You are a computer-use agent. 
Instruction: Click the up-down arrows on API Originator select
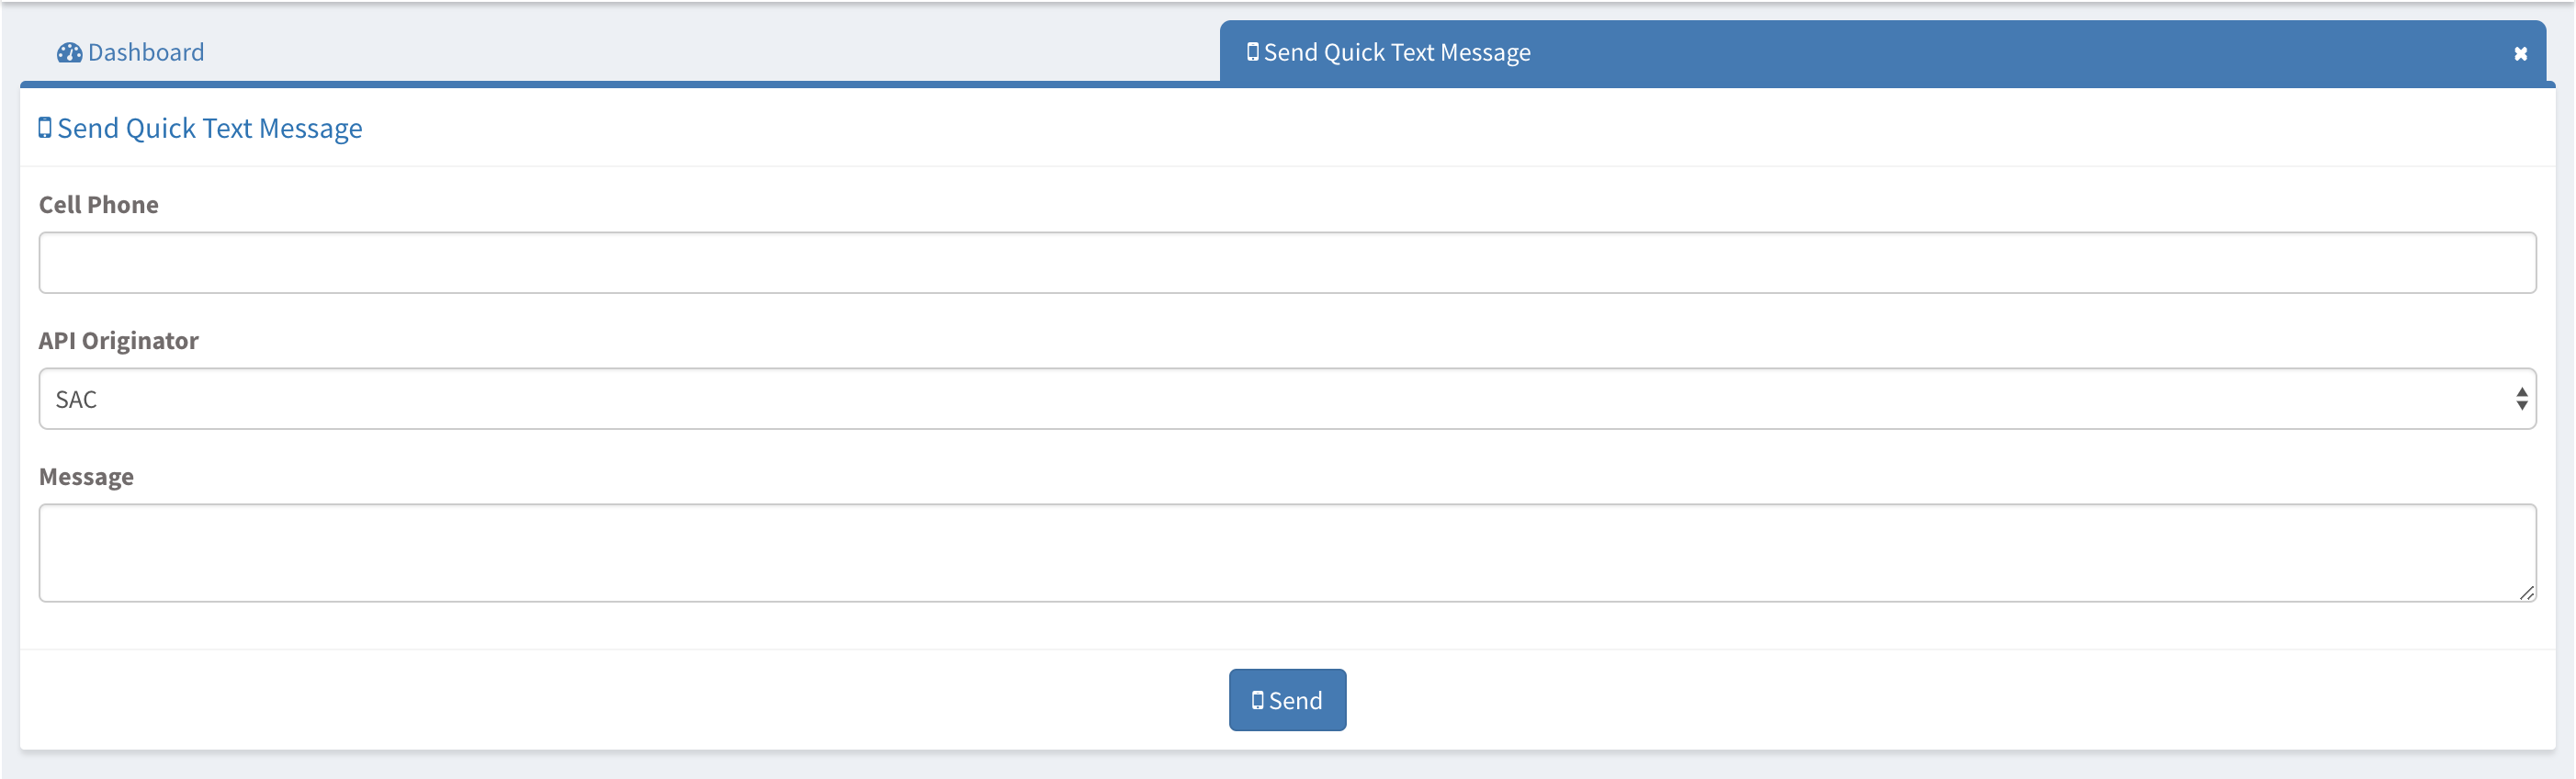[x=2521, y=399]
